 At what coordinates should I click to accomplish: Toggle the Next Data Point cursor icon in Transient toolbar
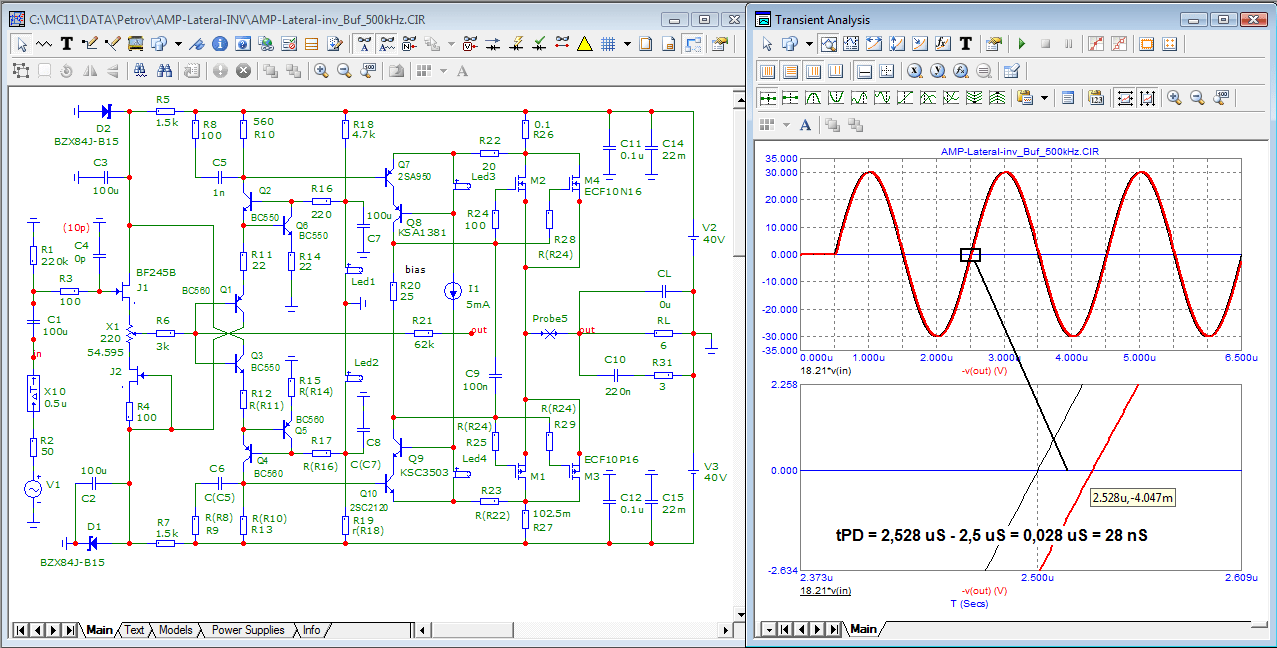coord(768,97)
